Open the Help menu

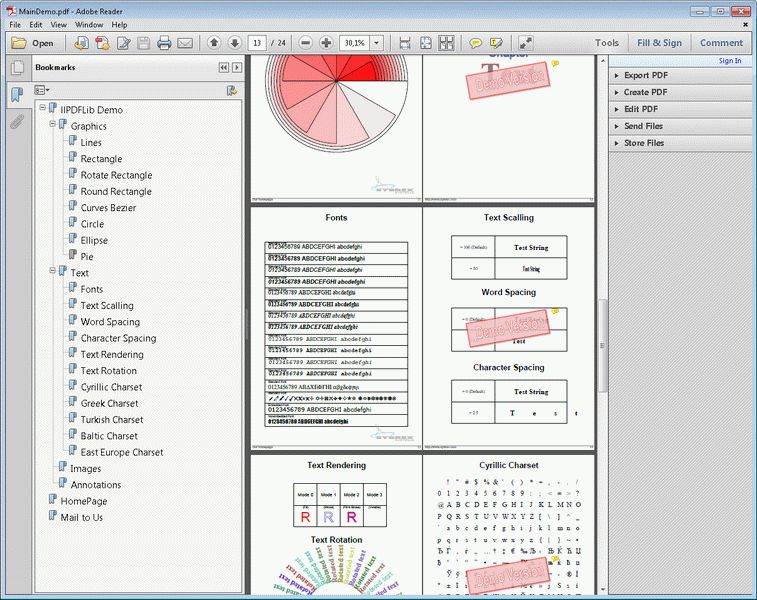point(119,25)
